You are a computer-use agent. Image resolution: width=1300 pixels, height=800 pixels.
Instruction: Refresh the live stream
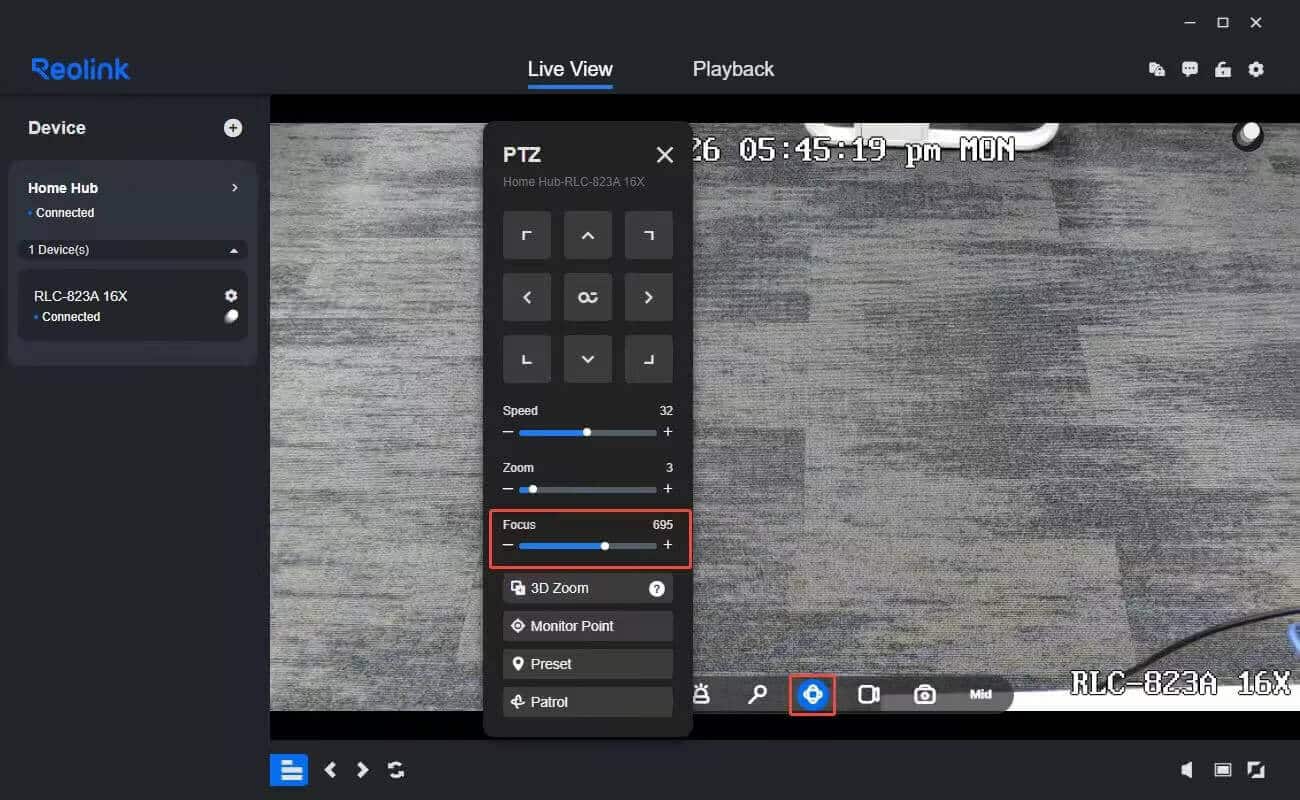click(x=395, y=769)
